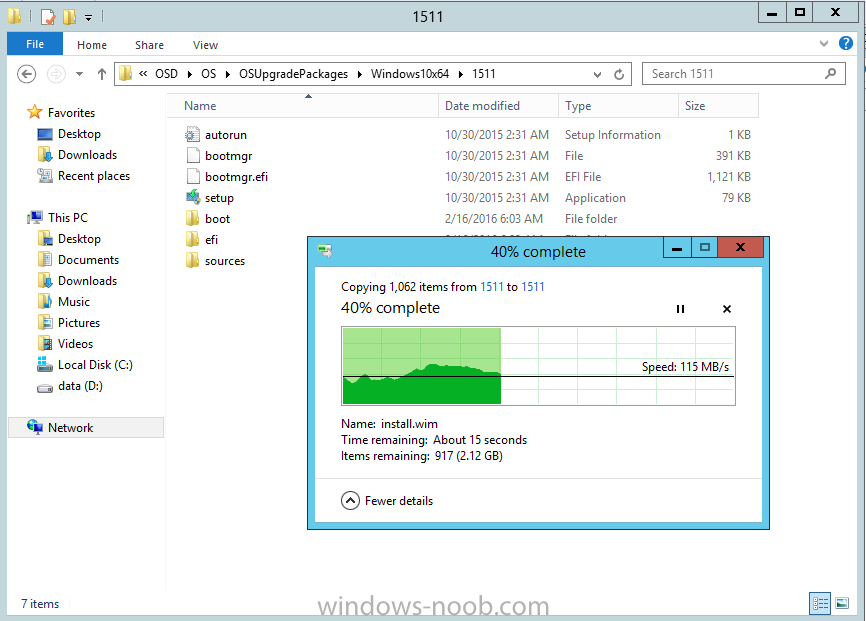Sort files by Type column
This screenshot has height=621, width=866.
pos(618,106)
